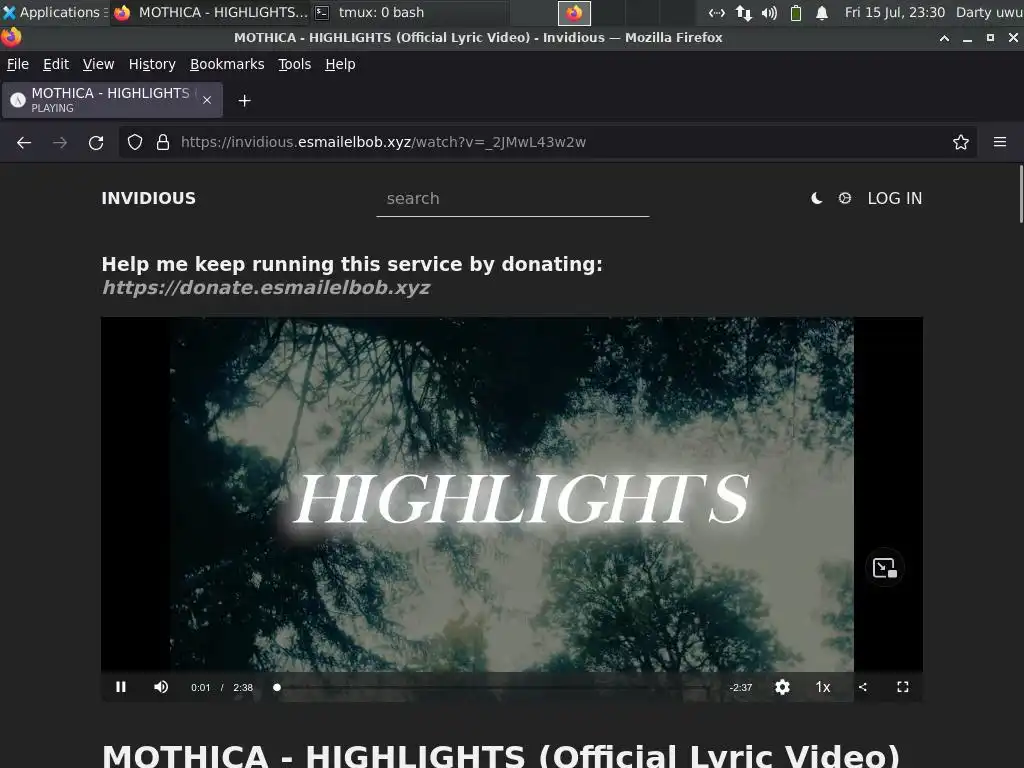Change the 1x playback speed
The height and width of the screenshot is (768, 1024).
[823, 687]
